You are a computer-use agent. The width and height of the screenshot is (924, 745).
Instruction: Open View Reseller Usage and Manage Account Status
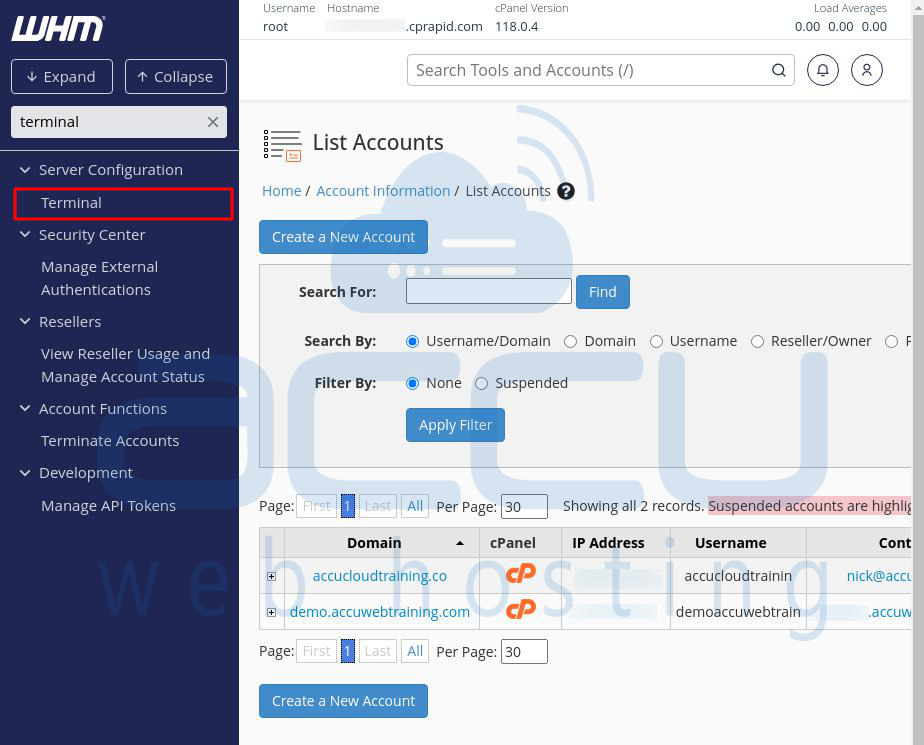coord(125,365)
